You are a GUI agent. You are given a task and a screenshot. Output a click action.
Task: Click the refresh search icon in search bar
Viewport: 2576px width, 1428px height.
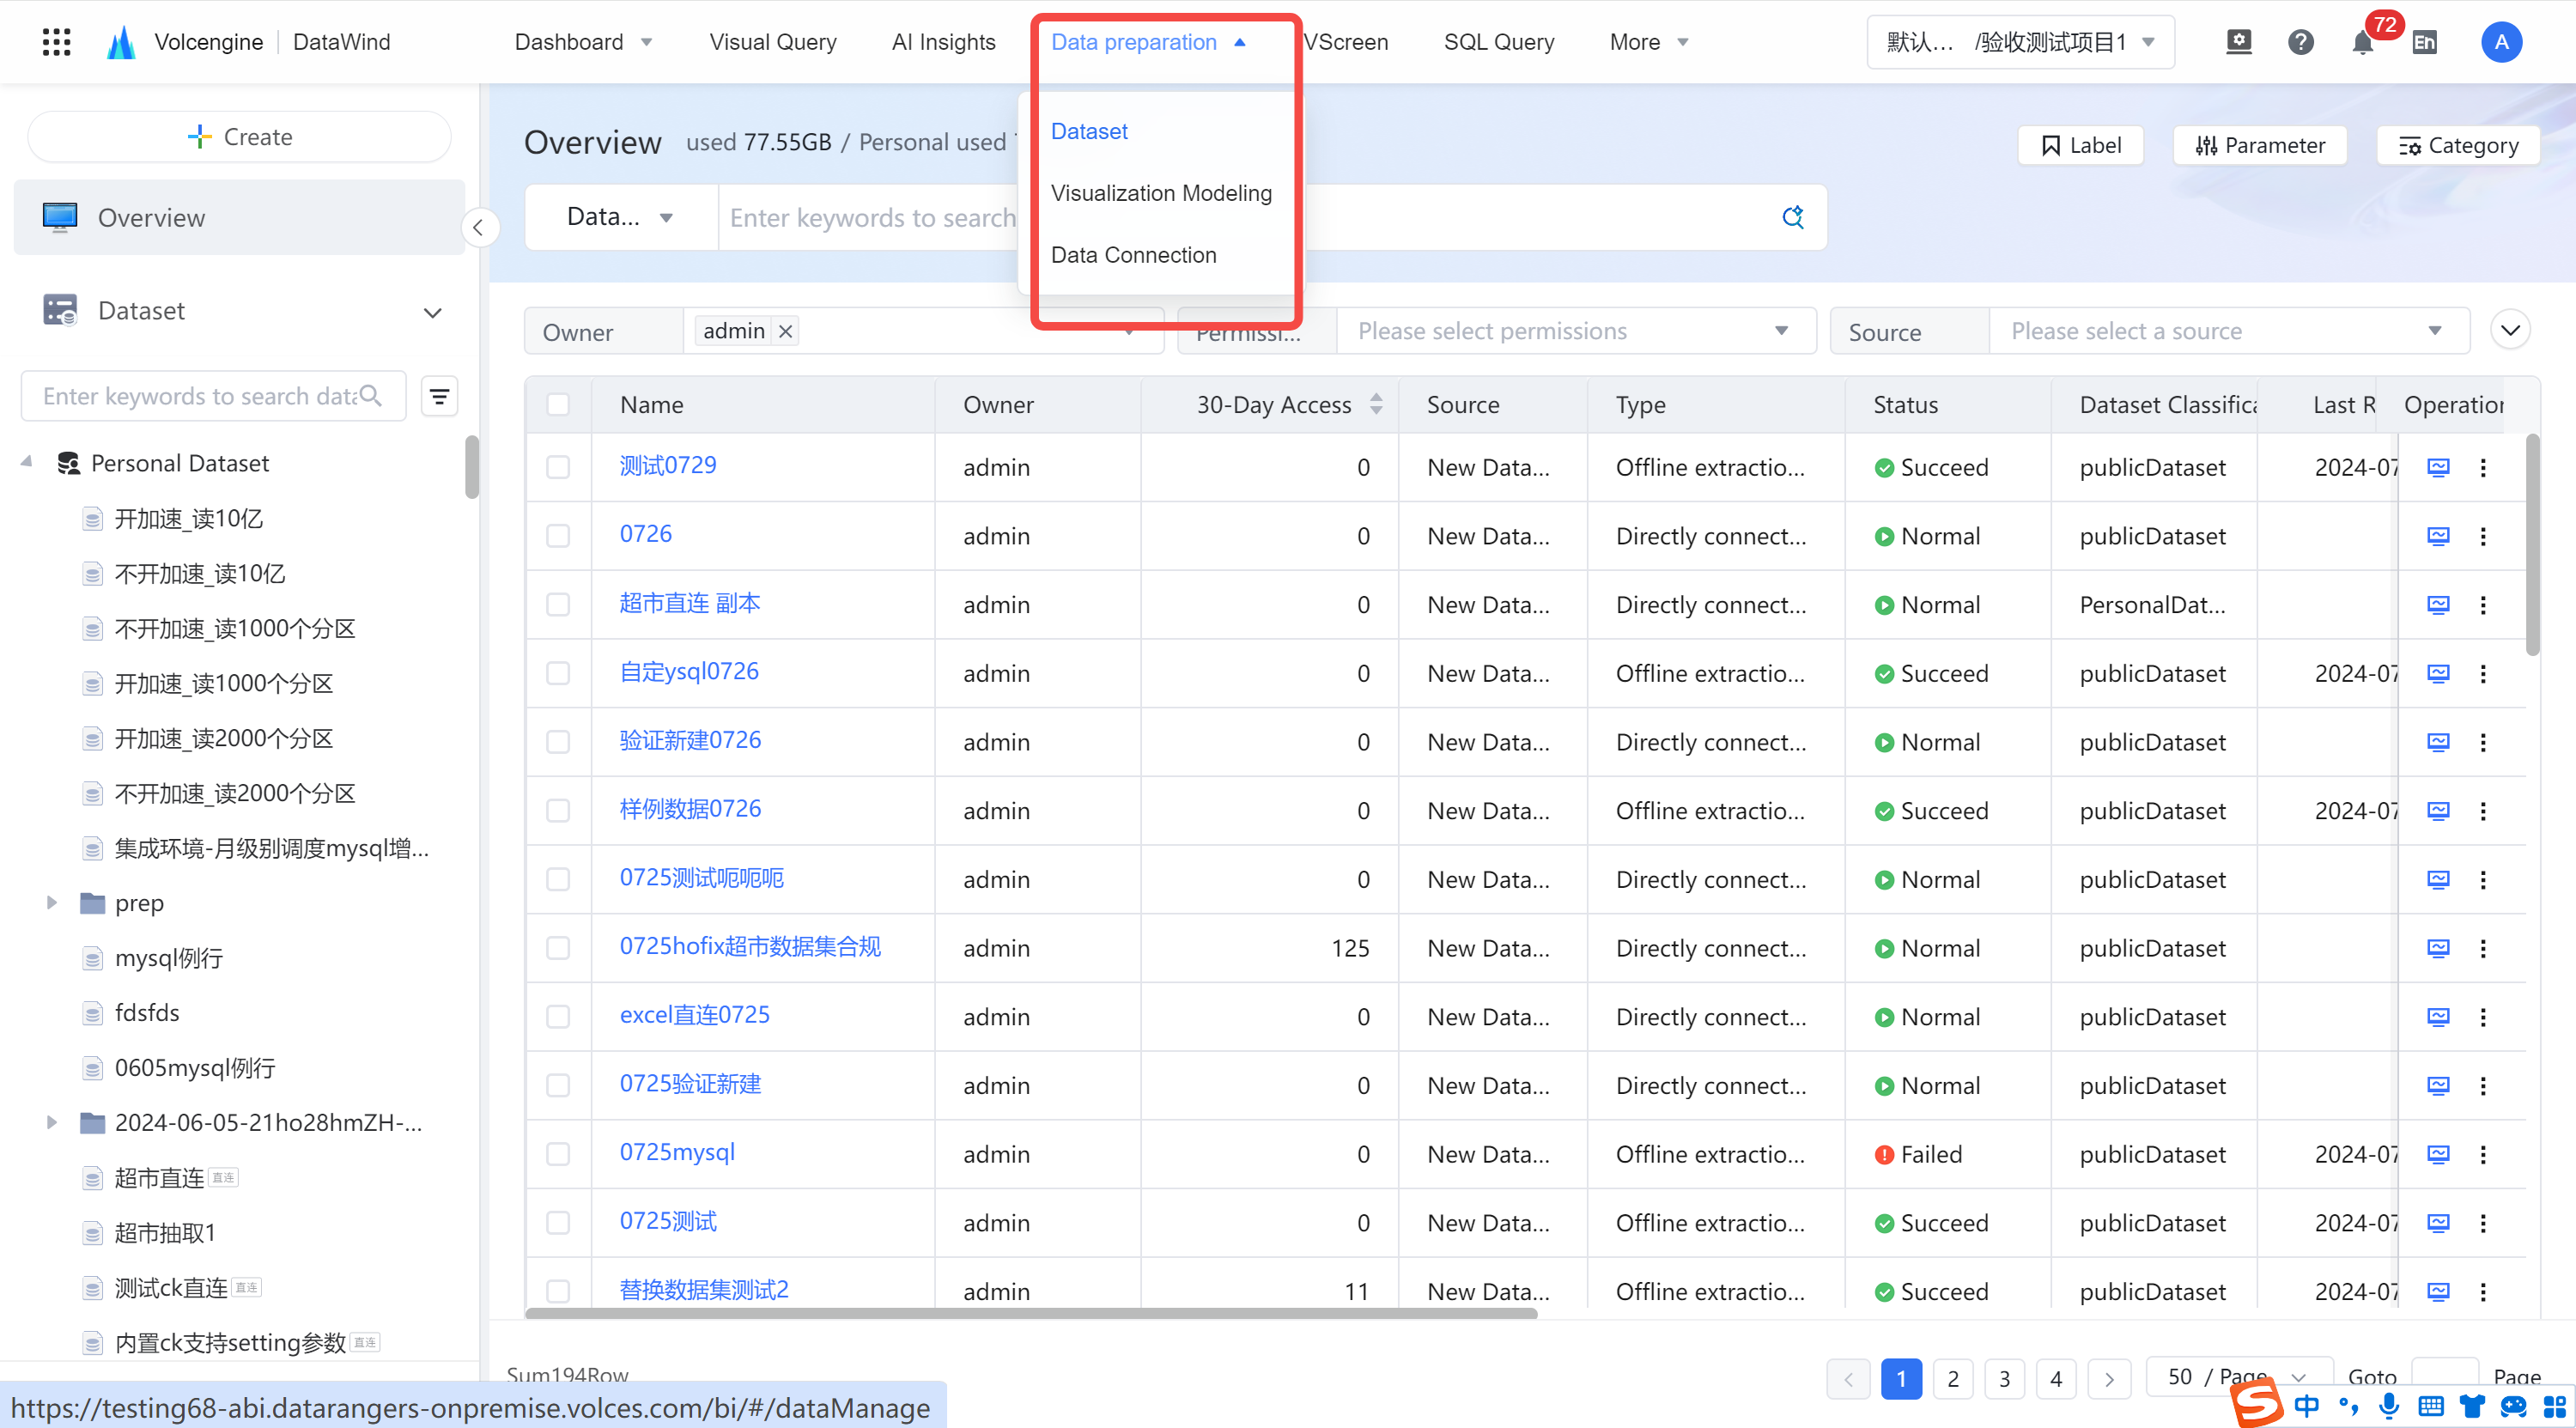1793,217
